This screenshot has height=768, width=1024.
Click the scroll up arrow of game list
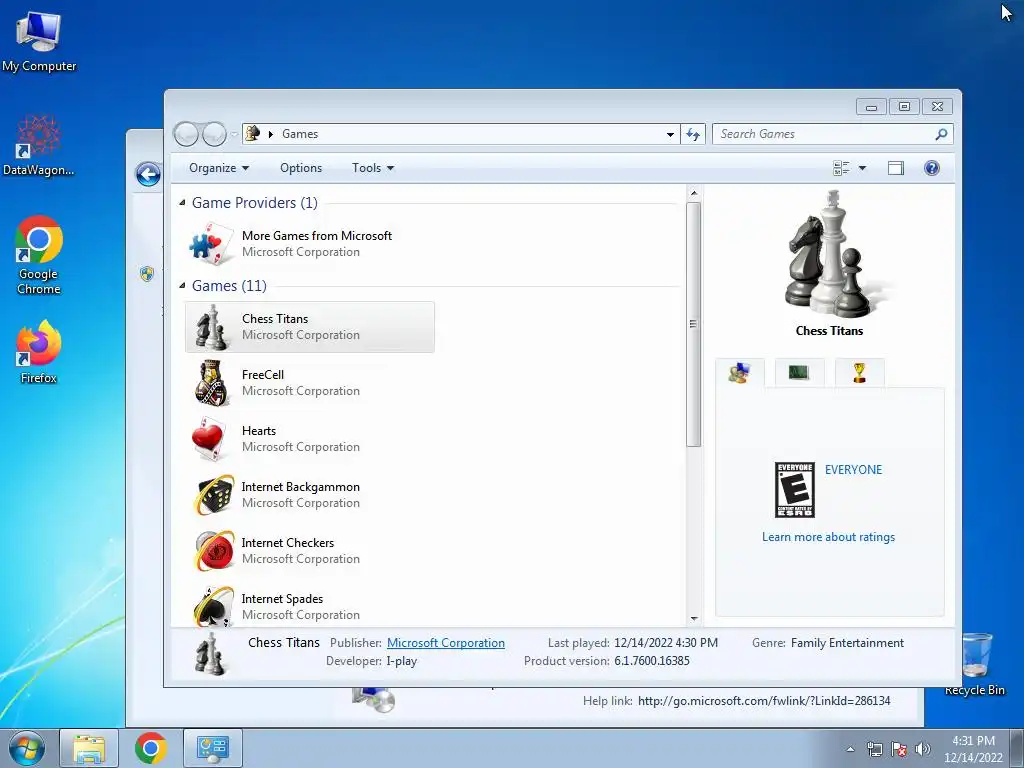[694, 193]
